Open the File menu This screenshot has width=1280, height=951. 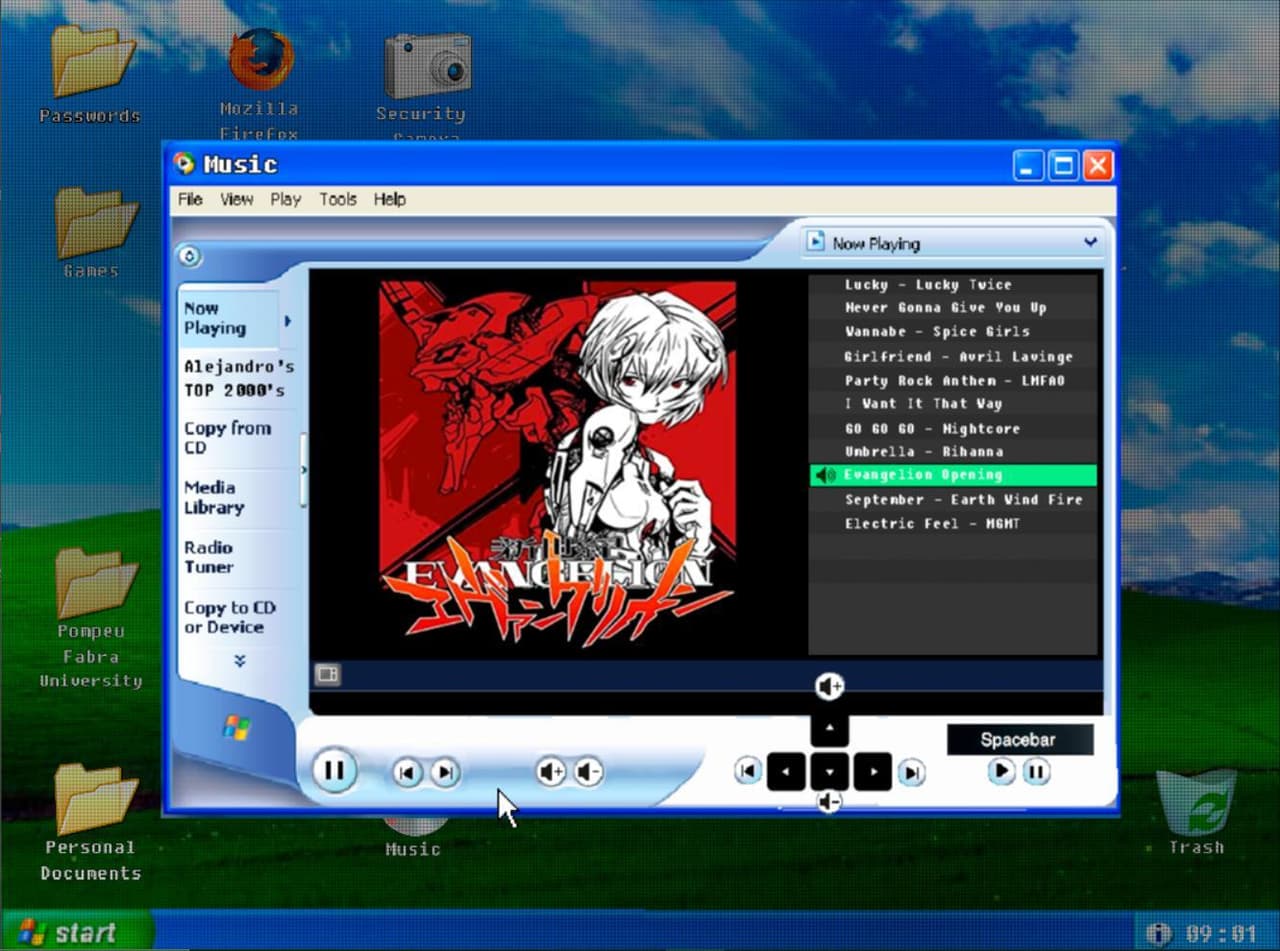190,199
